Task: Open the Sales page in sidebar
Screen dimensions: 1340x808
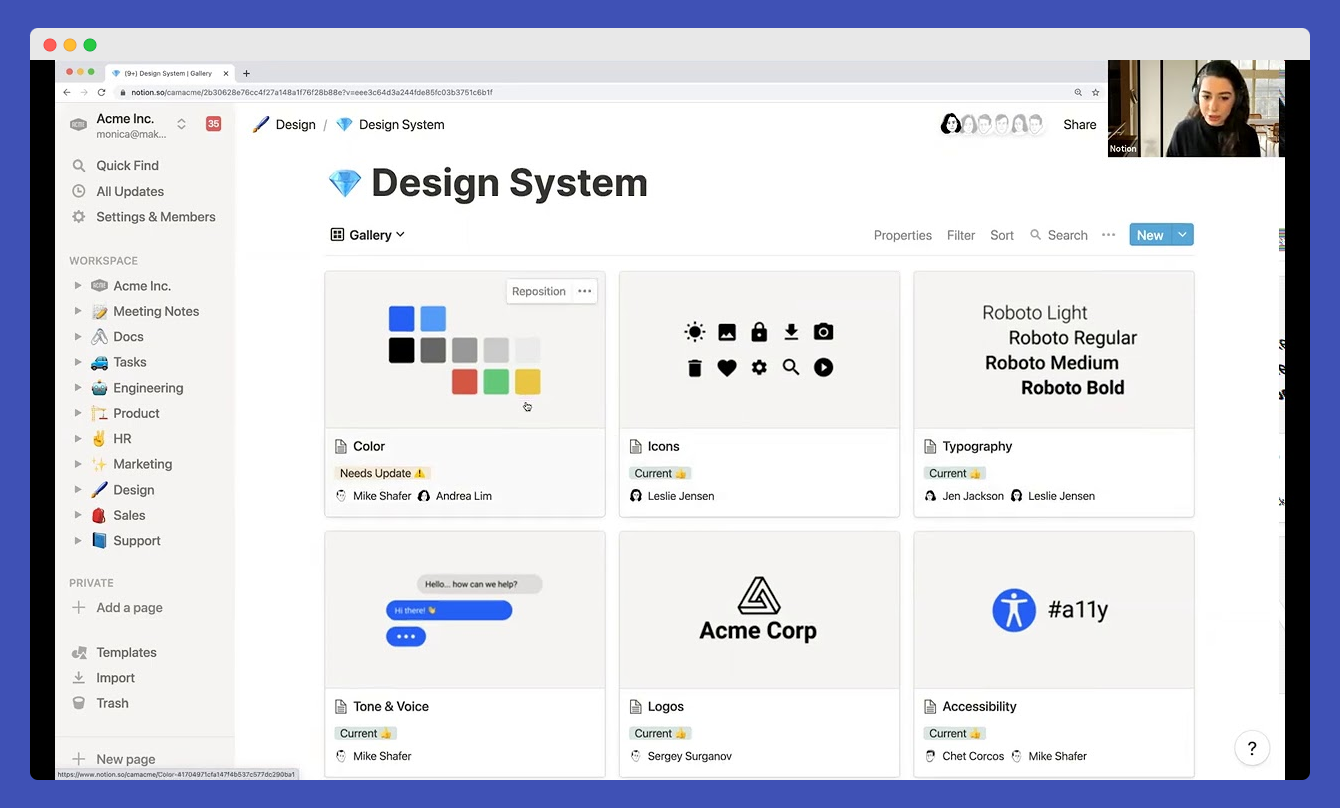Action: coord(129,515)
